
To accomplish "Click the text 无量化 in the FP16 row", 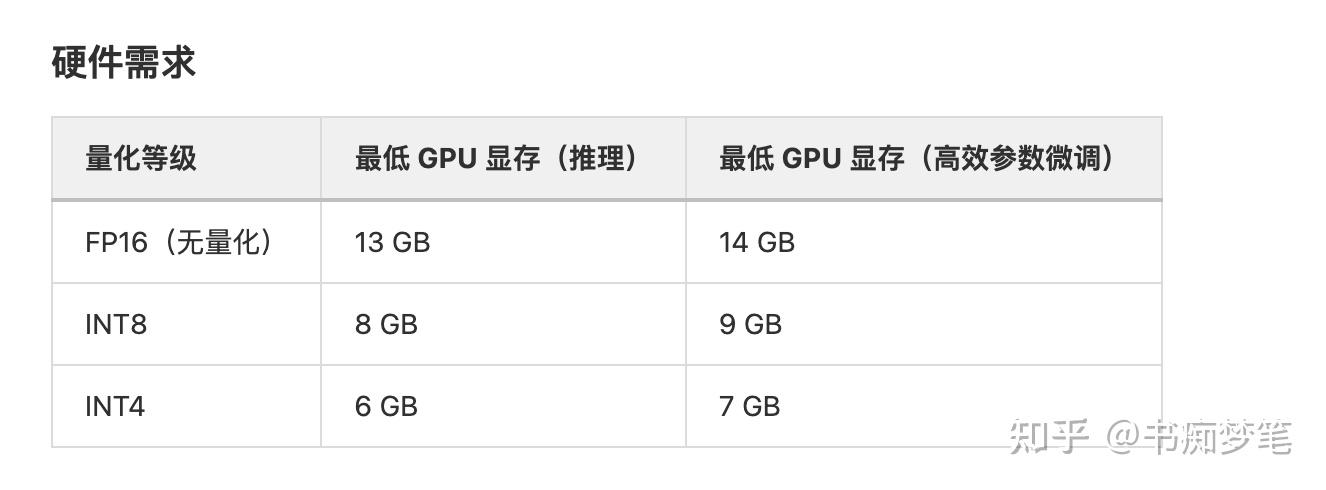I will click(x=219, y=242).
